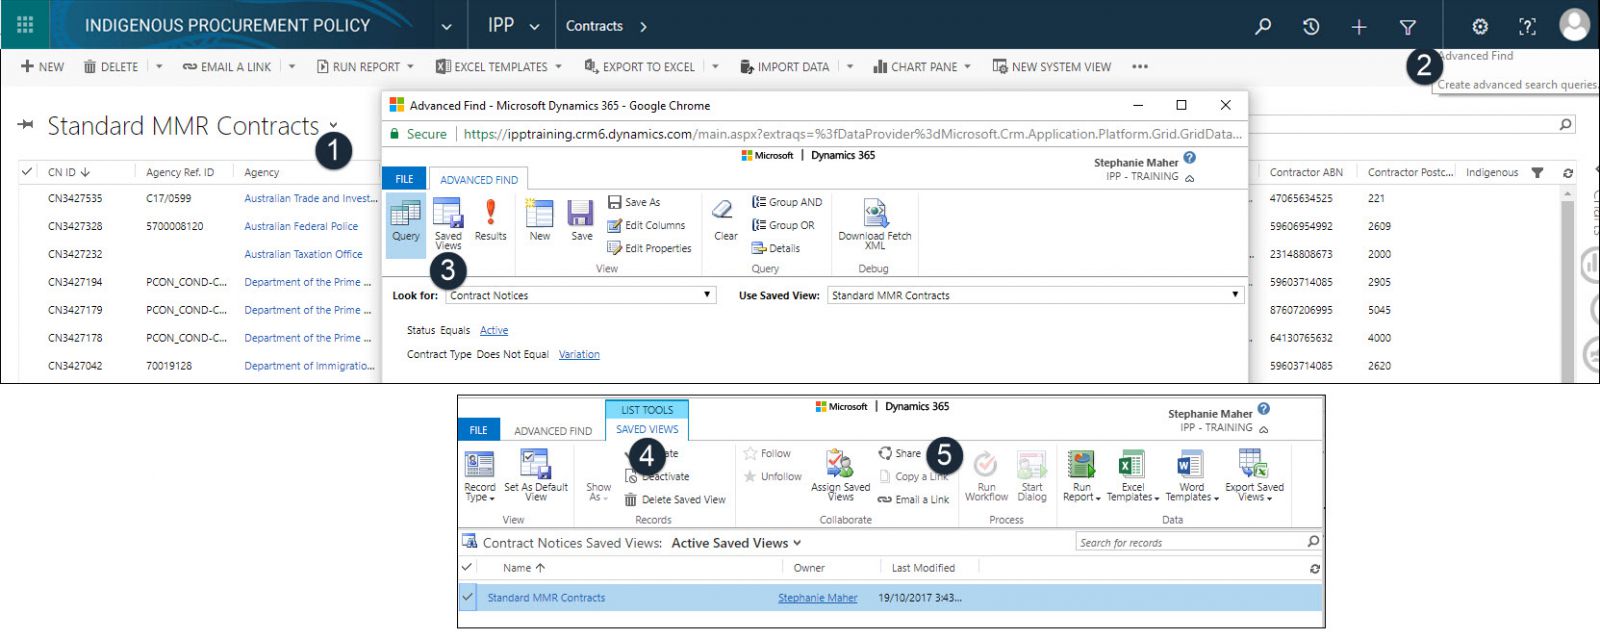Click the Results exclamation icon

pos(490,220)
